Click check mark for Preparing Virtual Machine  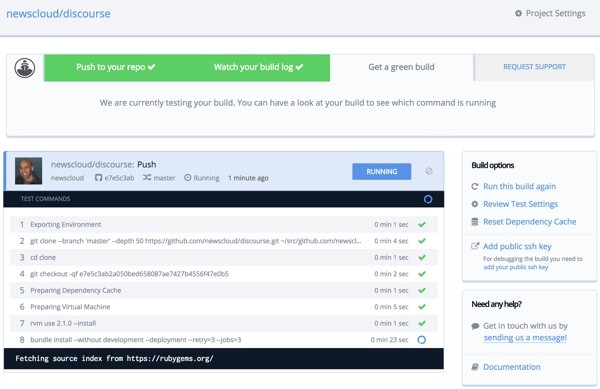click(x=422, y=307)
